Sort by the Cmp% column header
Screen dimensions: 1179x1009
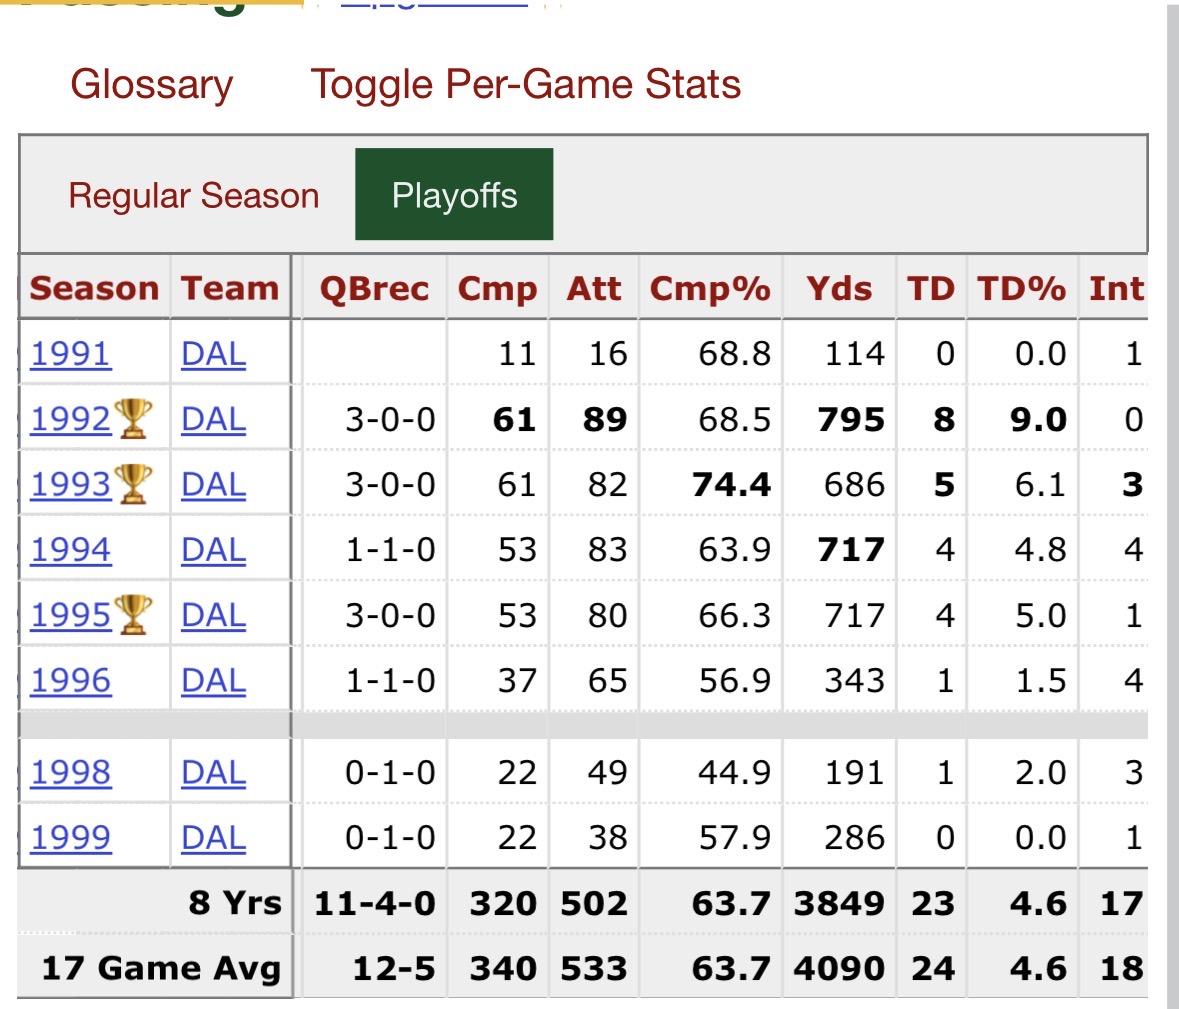(x=710, y=288)
